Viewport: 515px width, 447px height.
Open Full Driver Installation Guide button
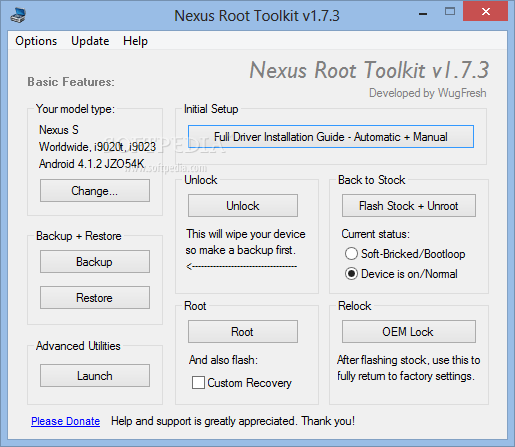[331, 137]
